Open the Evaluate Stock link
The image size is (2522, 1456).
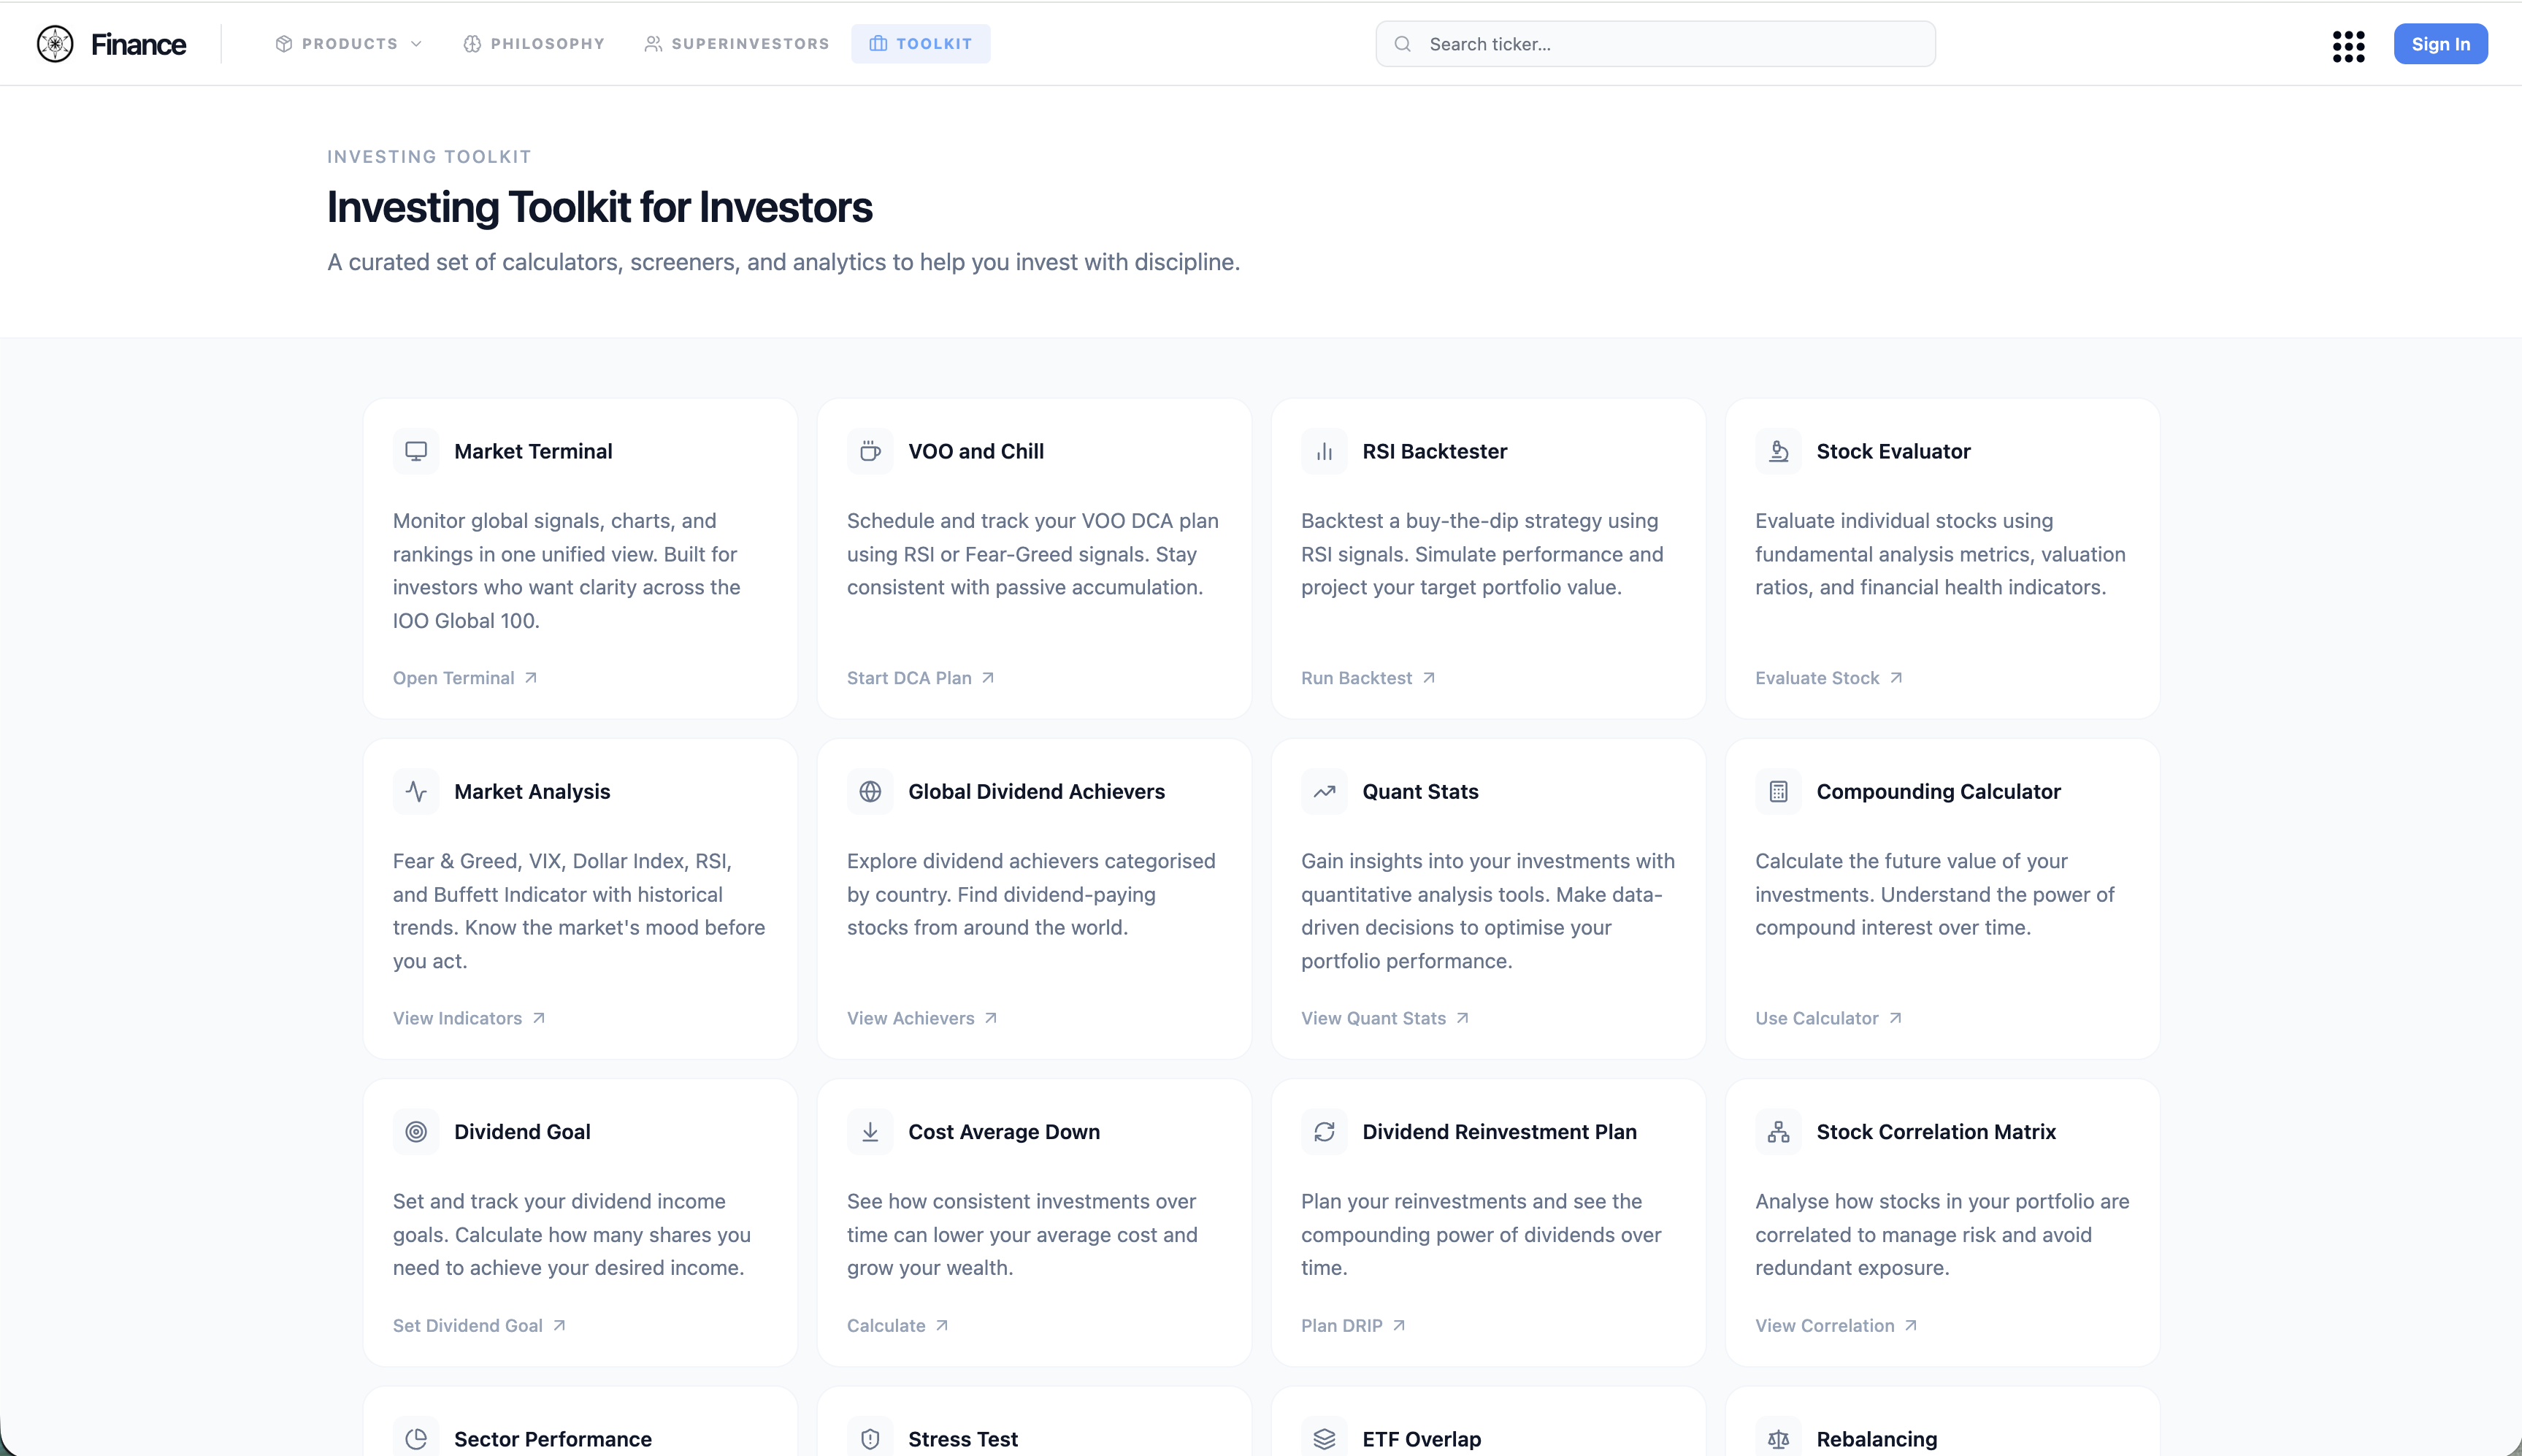click(1829, 678)
